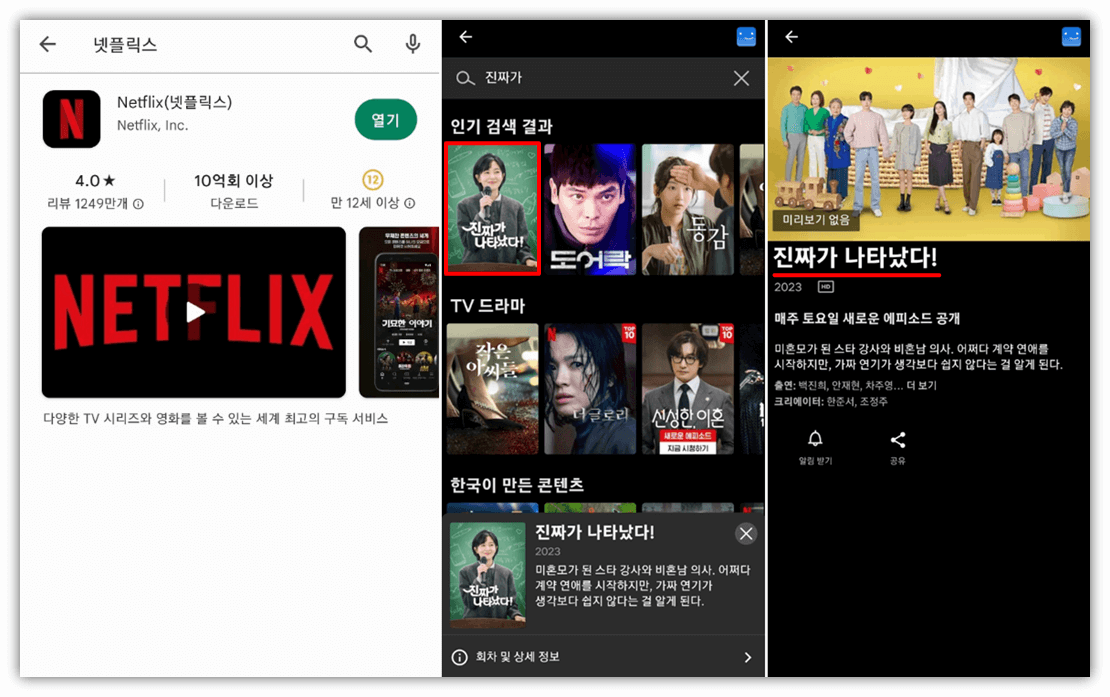Select the Netflix(넷플릭스) app title
This screenshot has height=697, width=1110.
click(x=174, y=102)
